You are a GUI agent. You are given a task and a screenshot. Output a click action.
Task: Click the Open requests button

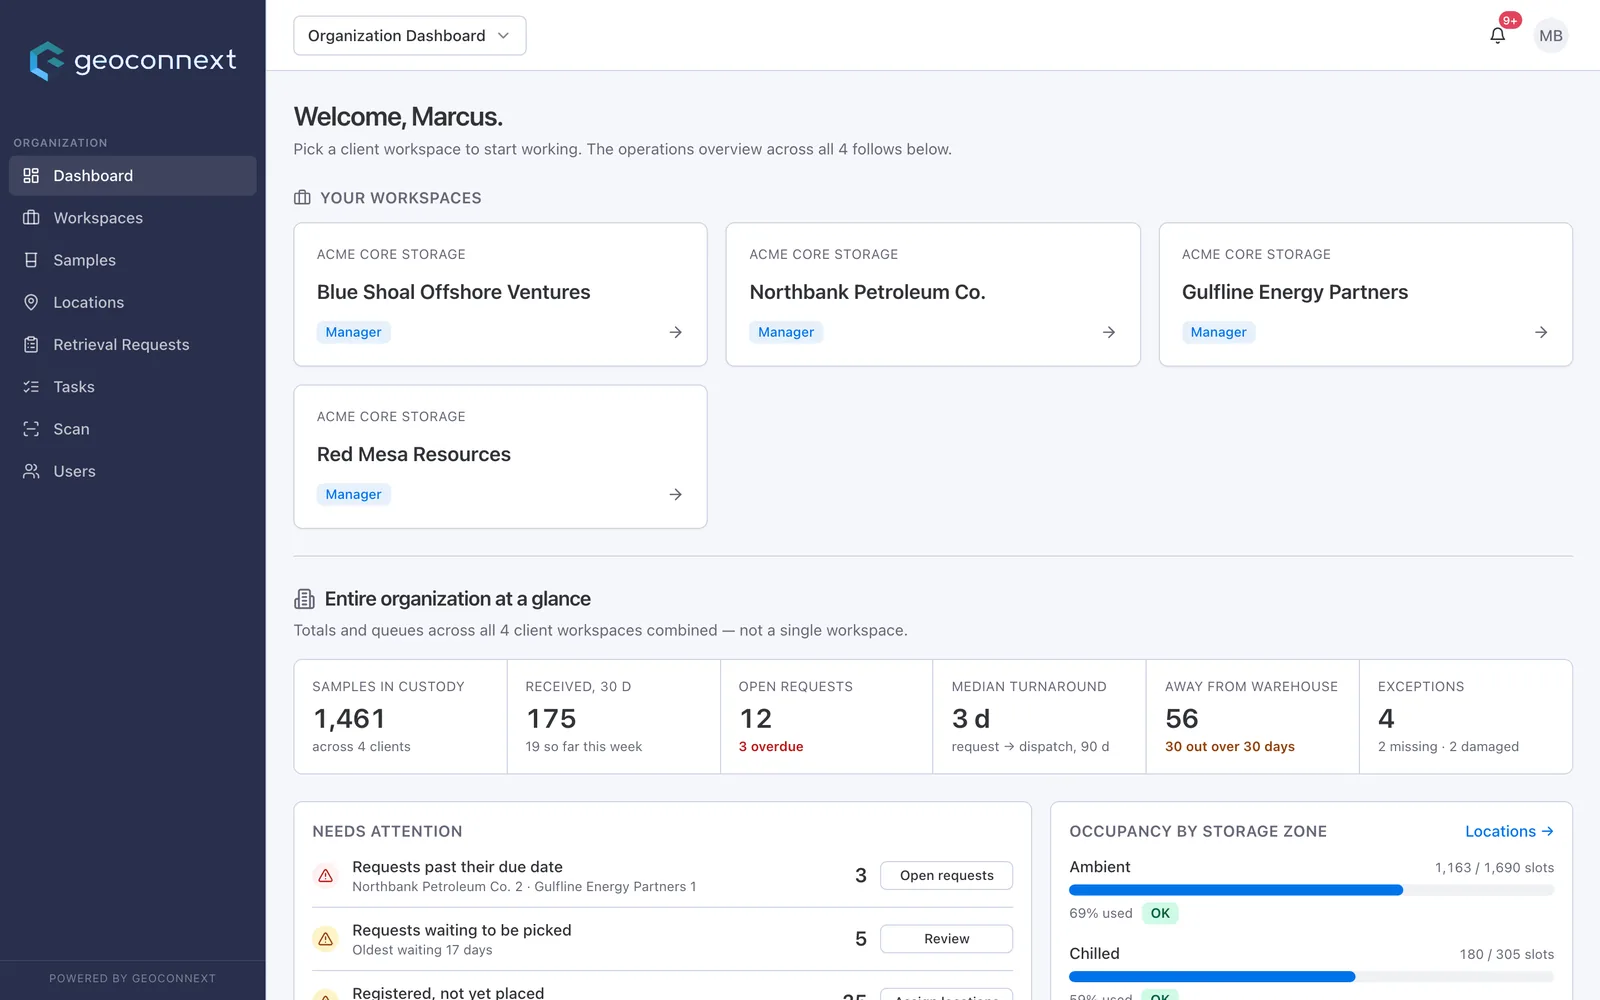pyautogui.click(x=946, y=875)
